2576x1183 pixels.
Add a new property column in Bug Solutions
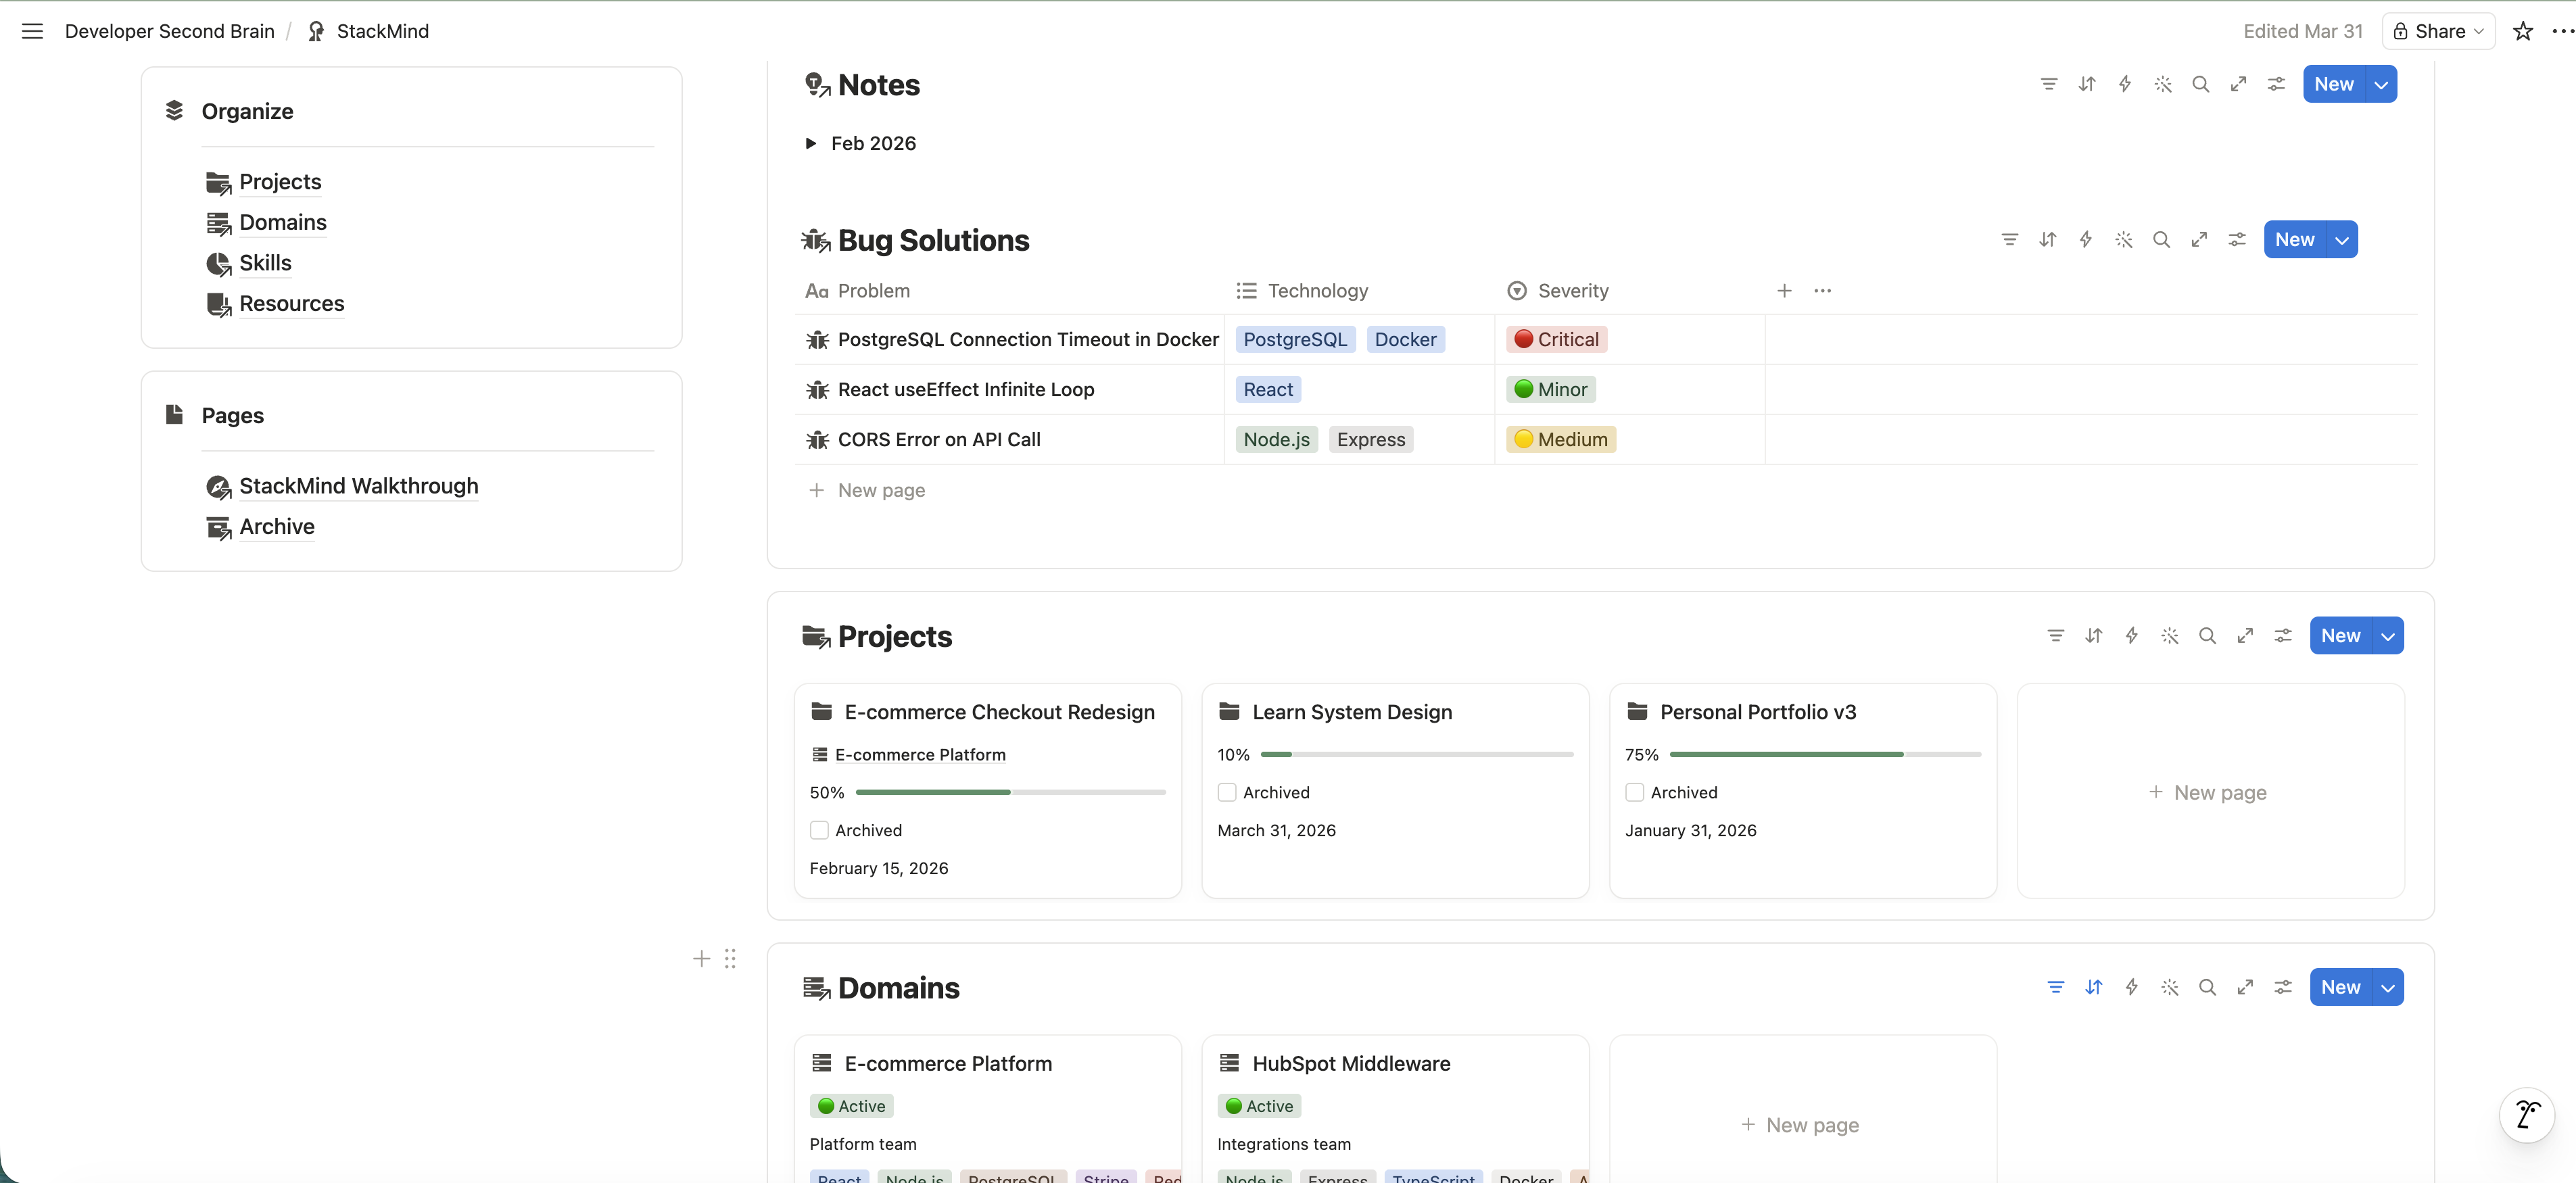[x=1784, y=290]
